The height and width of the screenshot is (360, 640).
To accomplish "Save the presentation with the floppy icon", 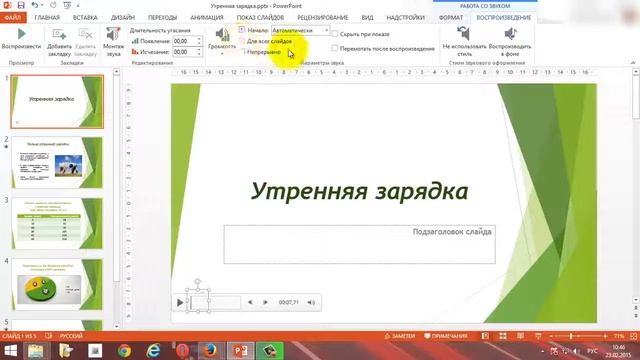I will (21, 5).
